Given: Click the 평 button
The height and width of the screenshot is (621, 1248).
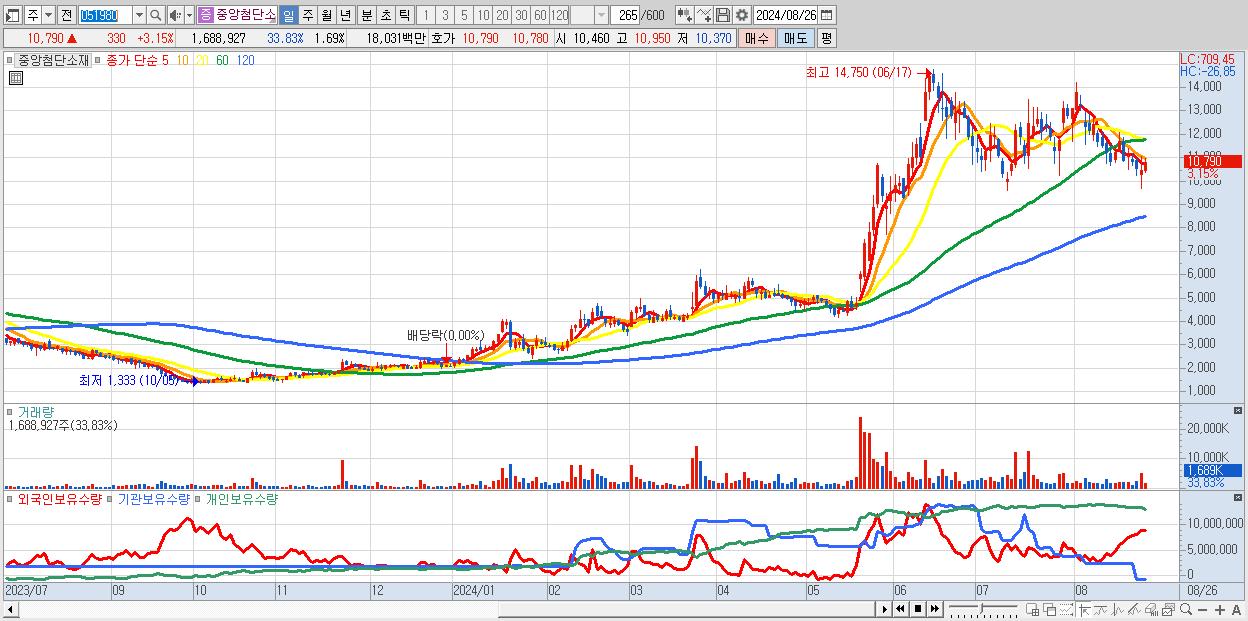Looking at the screenshot, I should [826, 38].
